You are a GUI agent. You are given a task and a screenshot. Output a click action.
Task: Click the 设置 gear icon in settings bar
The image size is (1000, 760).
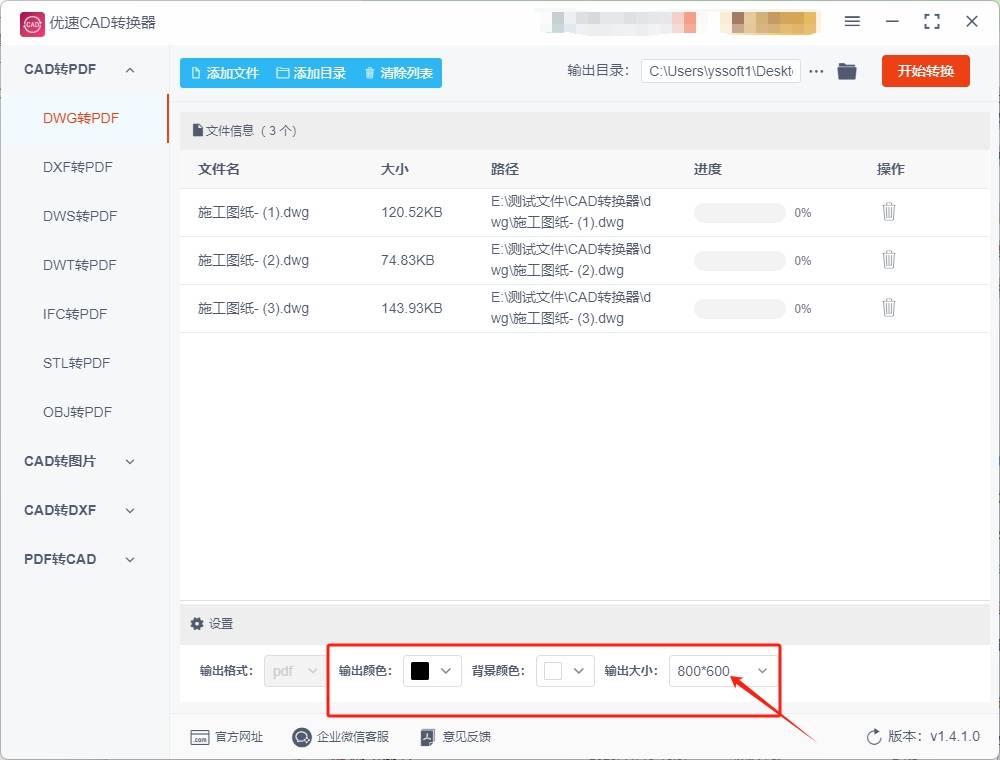[197, 623]
